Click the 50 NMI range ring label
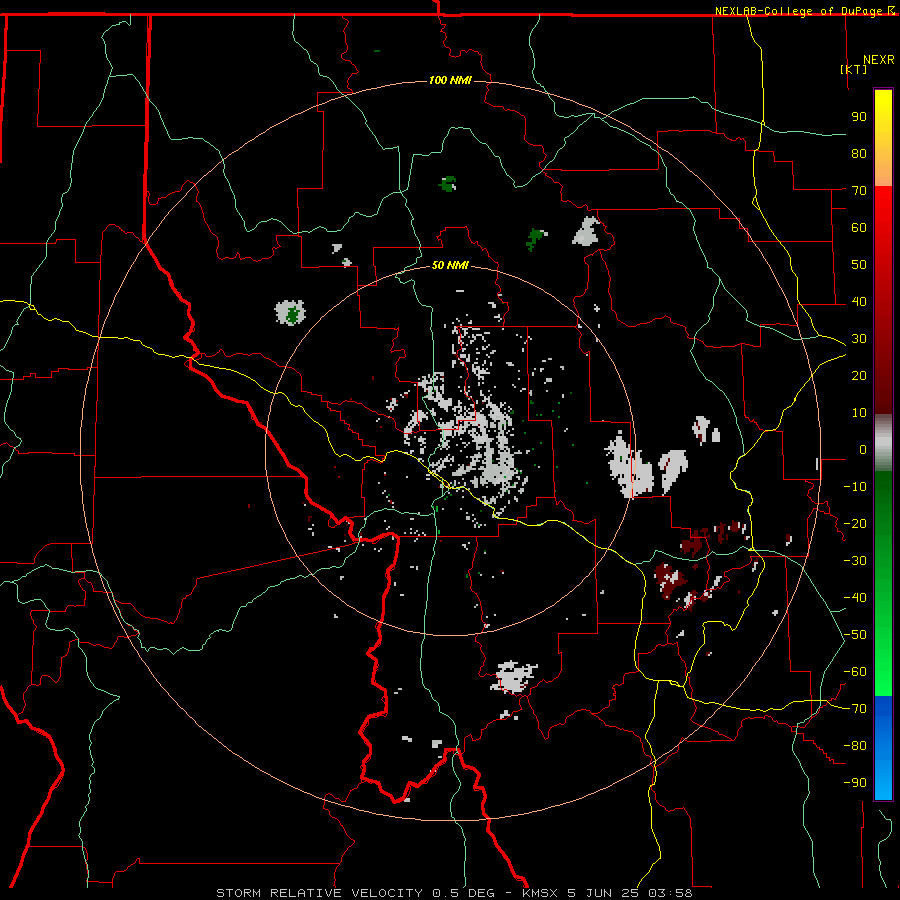900x900 pixels. (451, 265)
